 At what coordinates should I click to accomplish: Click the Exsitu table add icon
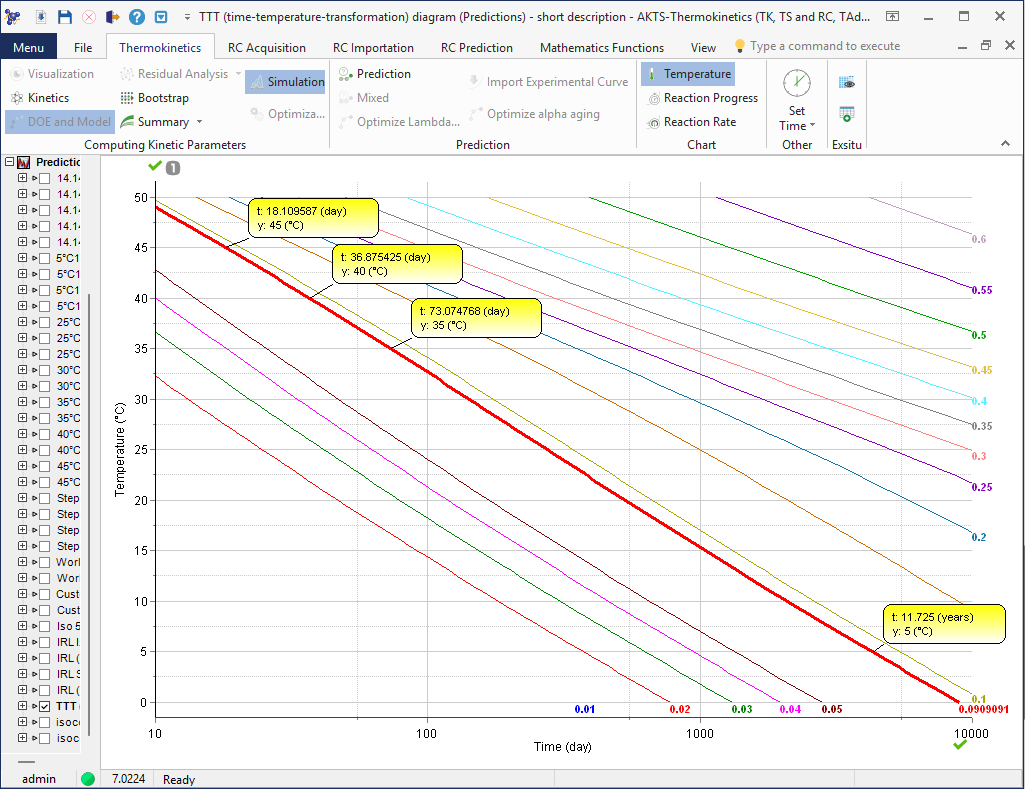tap(847, 114)
